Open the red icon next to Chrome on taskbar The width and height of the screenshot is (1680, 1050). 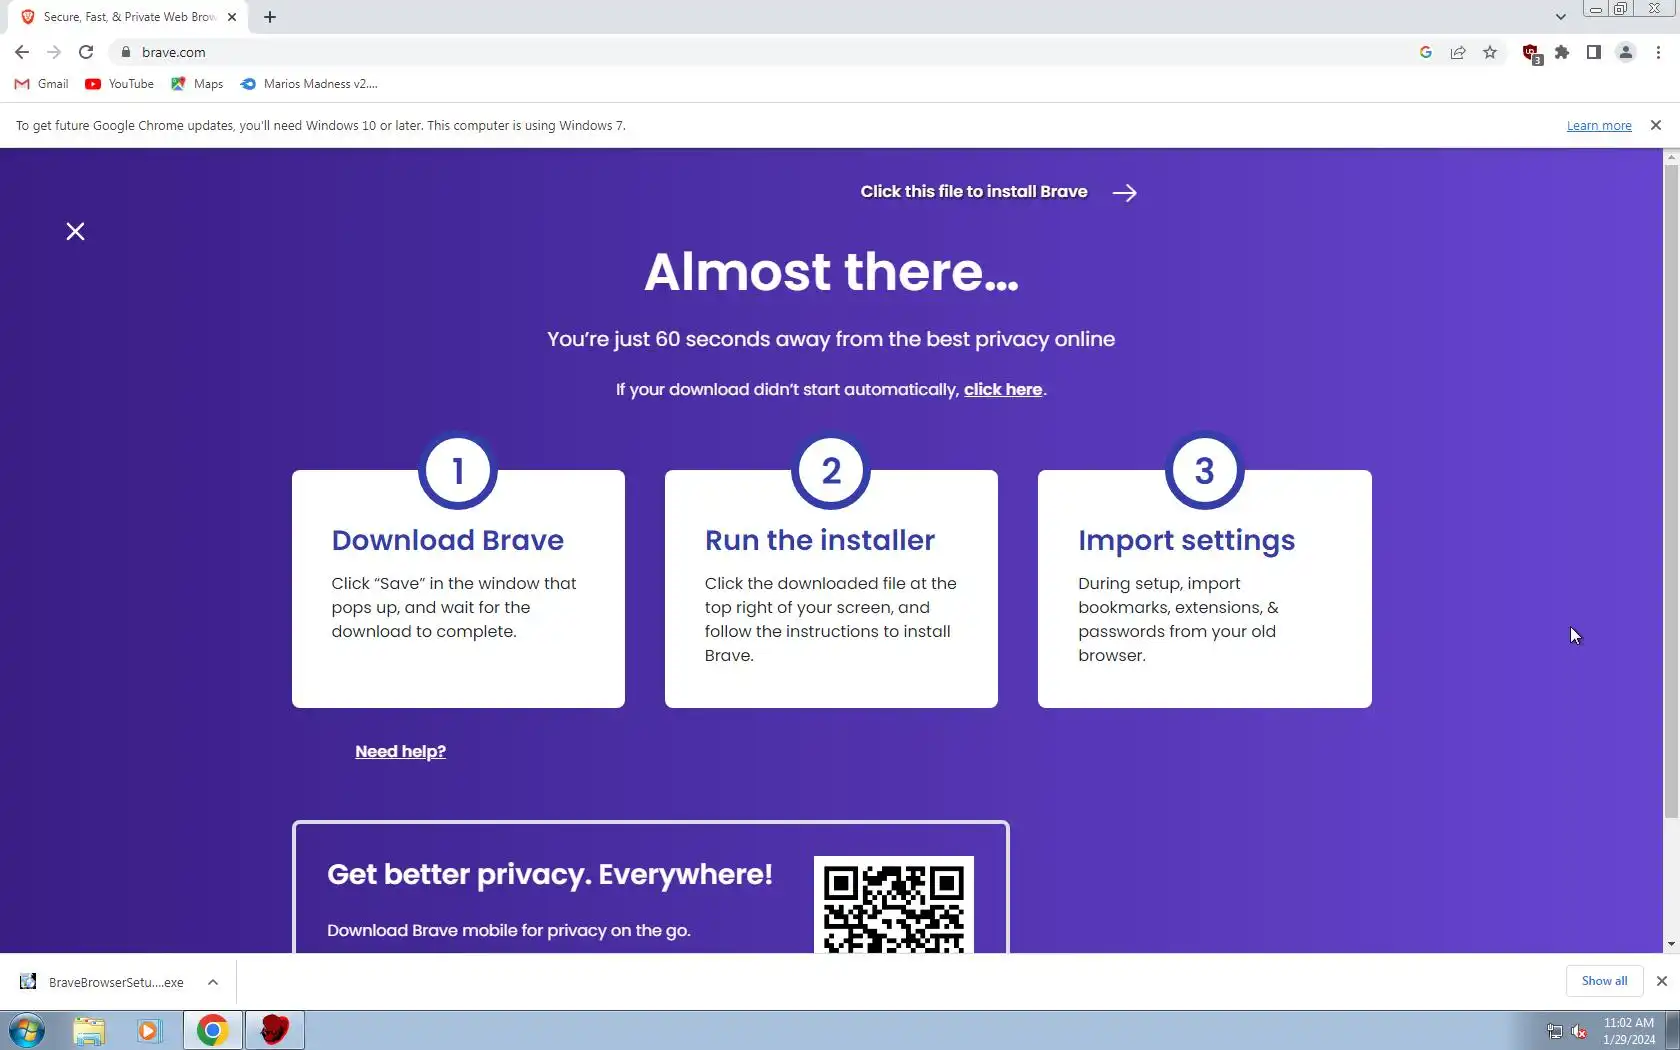click(274, 1030)
